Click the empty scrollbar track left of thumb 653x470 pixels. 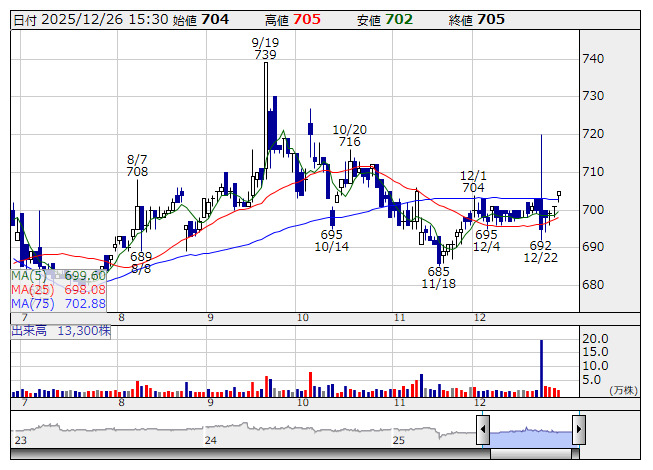pyautogui.click(x=250, y=454)
